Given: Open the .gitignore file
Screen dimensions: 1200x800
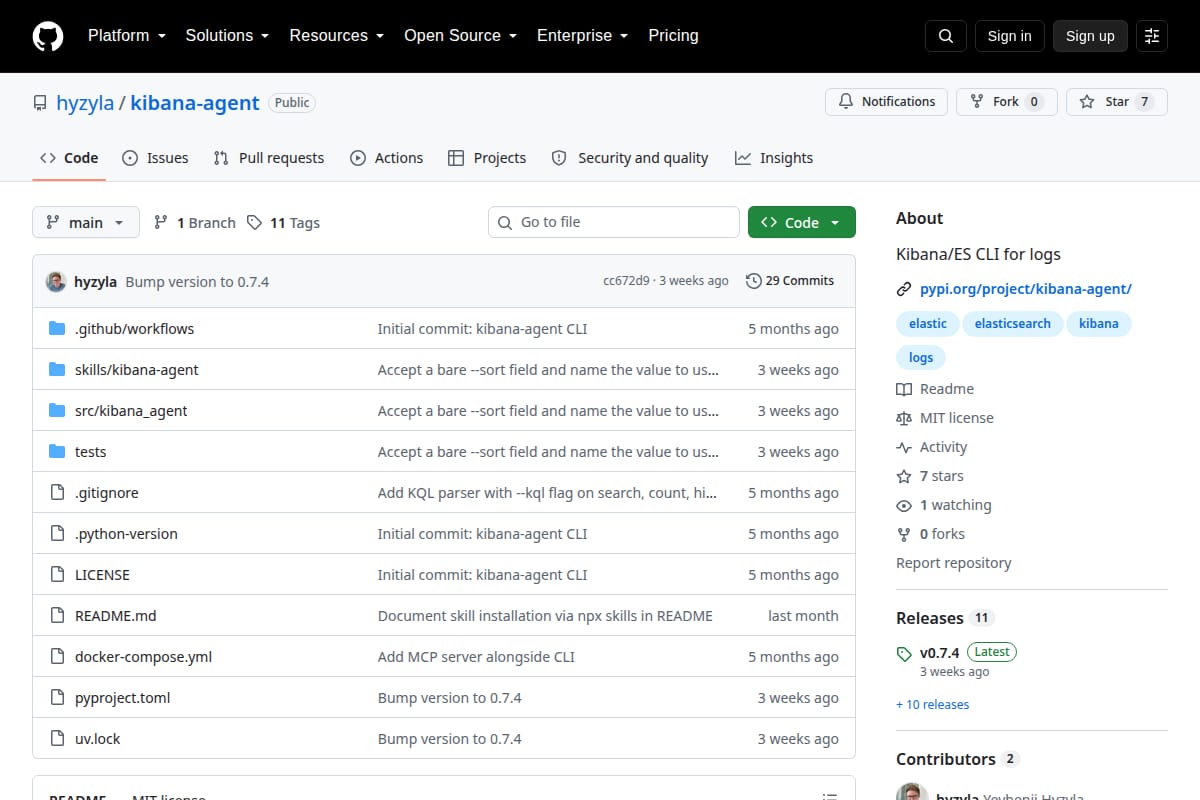Looking at the screenshot, I should pos(106,493).
